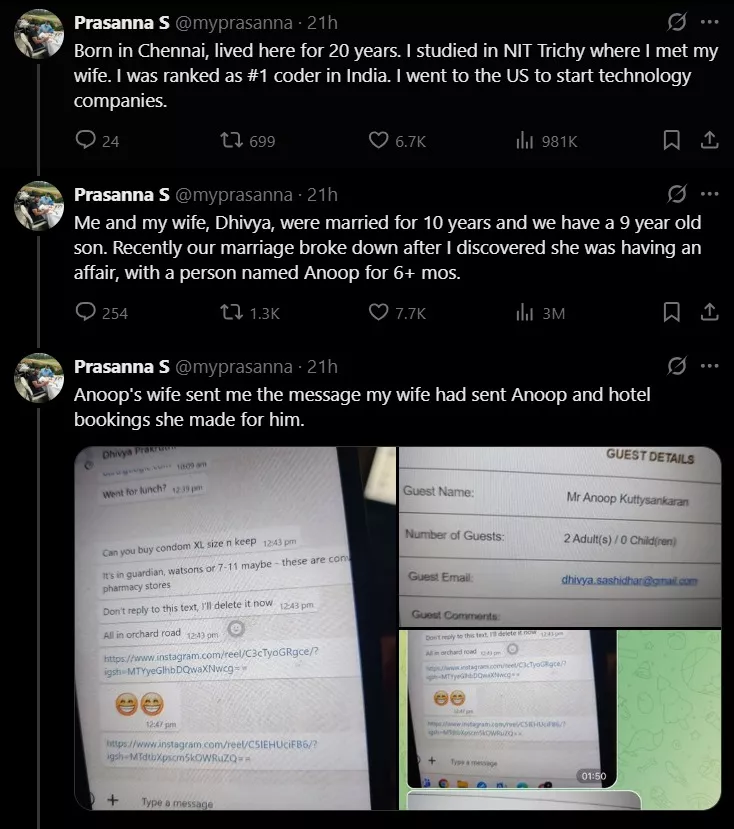This screenshot has height=829, width=734.
Task: Share the first tweet via upload icon
Action: 709,140
